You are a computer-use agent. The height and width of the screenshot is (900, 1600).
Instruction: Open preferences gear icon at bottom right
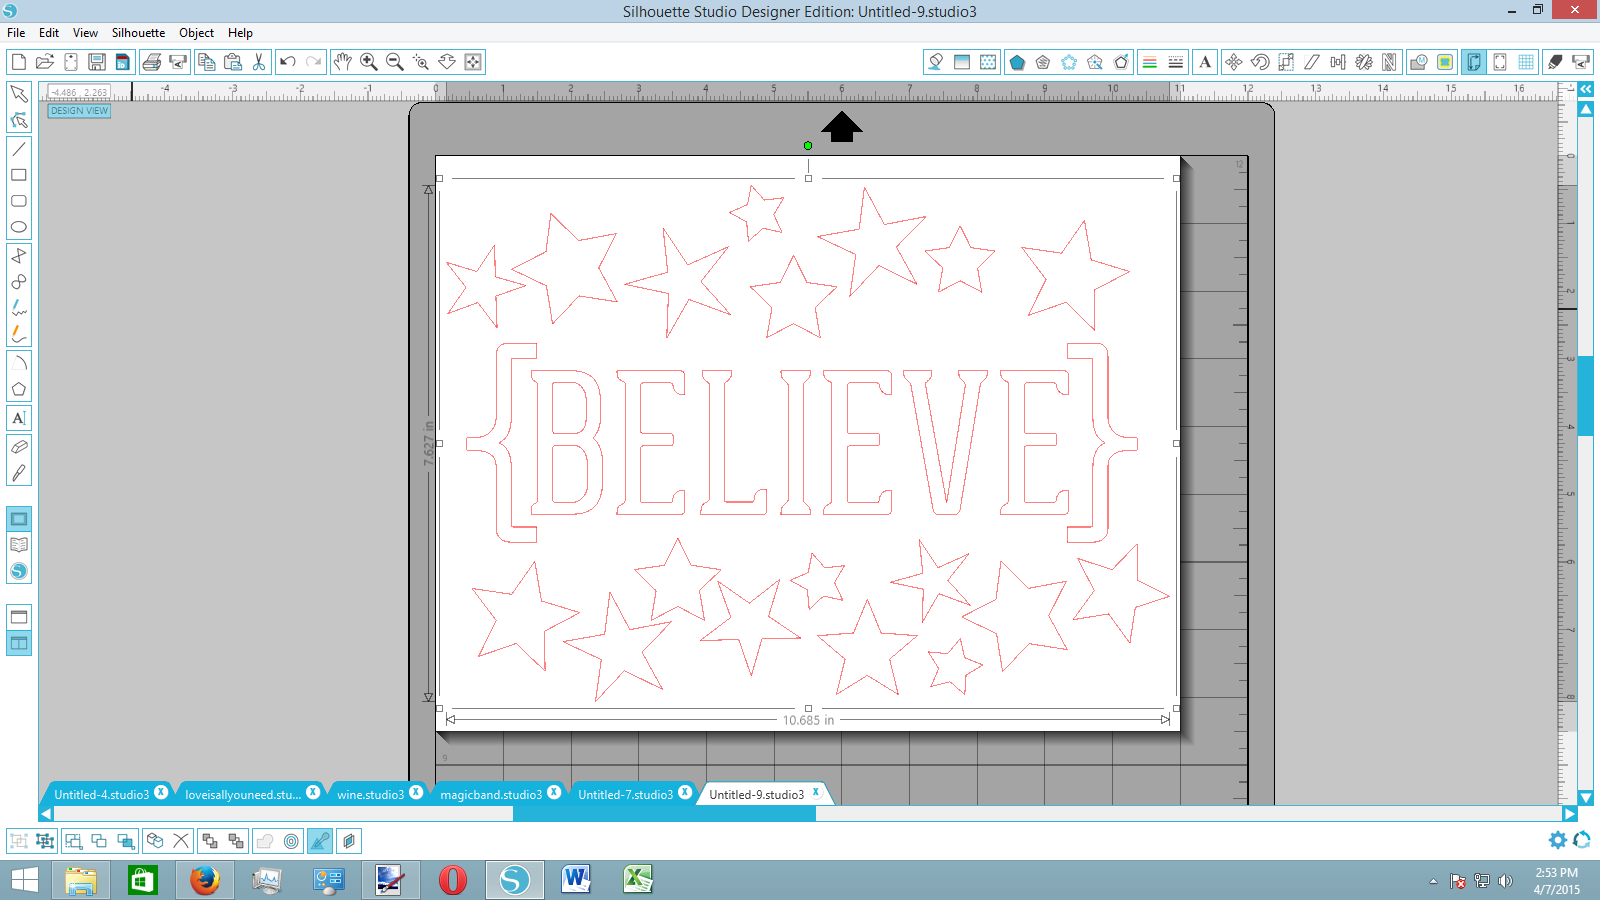pyautogui.click(x=1558, y=840)
